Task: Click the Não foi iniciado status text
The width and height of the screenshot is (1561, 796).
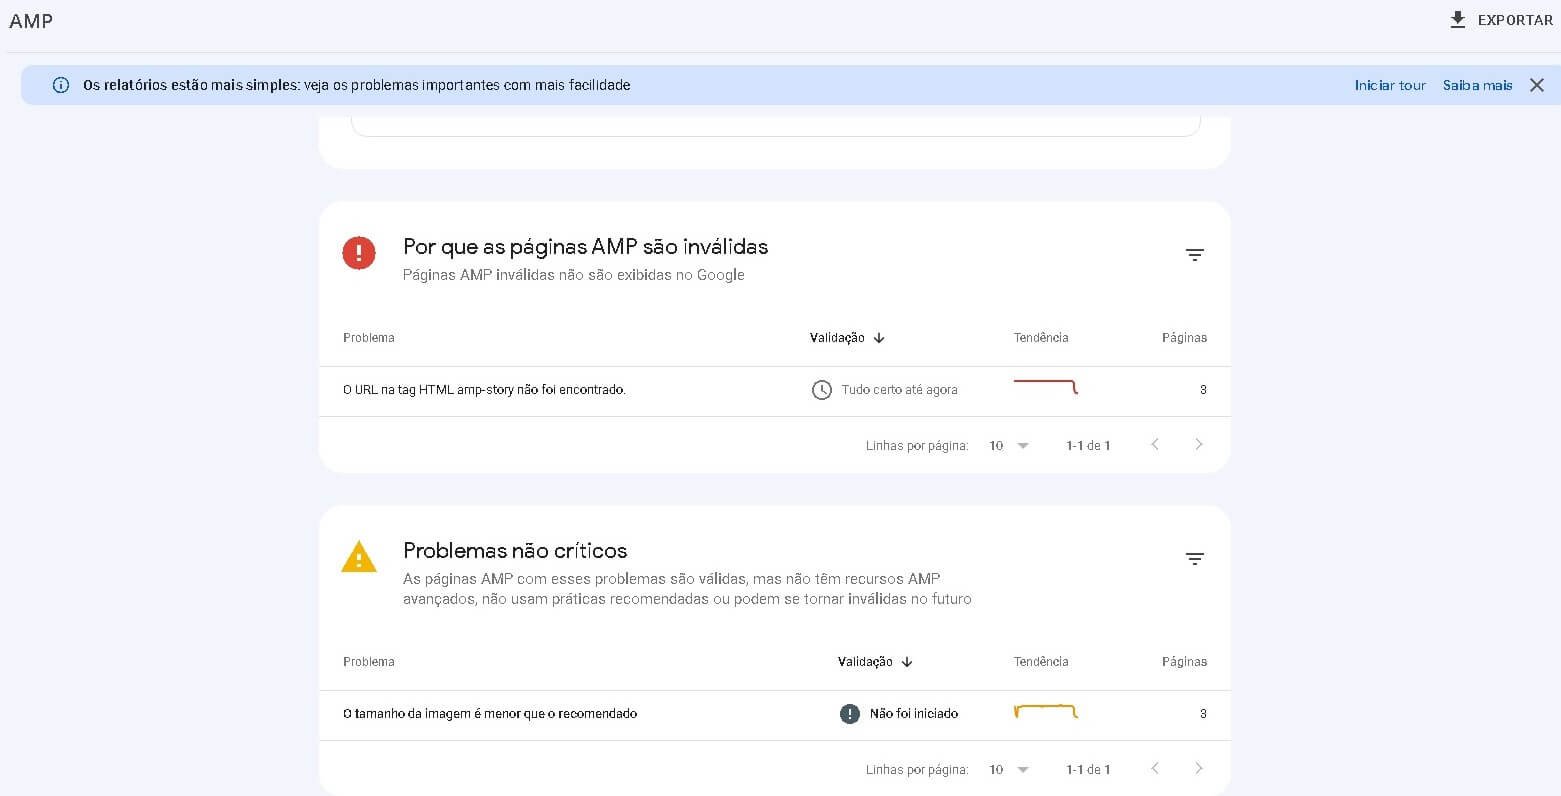Action: pos(914,714)
